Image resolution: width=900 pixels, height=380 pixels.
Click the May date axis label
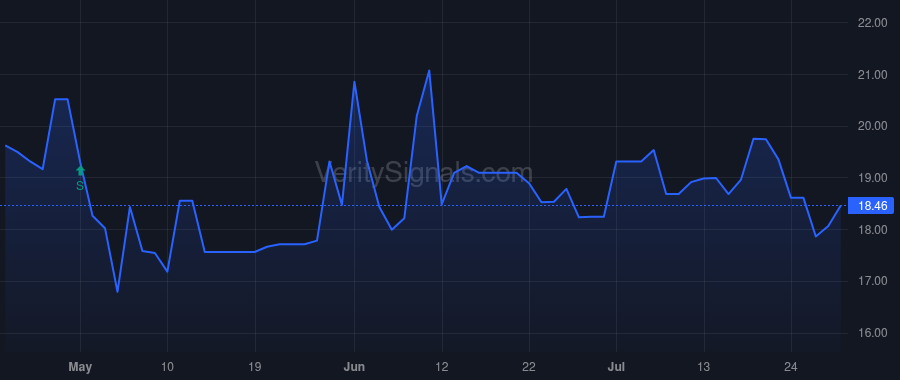[x=80, y=367]
